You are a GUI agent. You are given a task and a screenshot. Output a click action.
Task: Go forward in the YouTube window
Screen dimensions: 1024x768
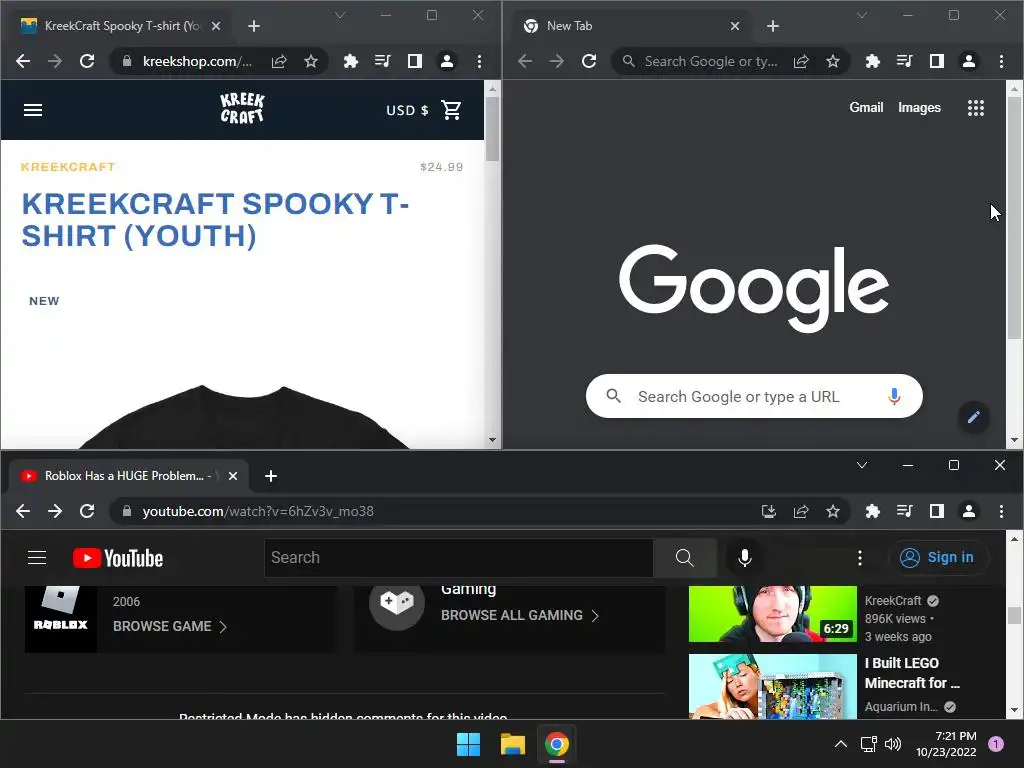point(55,511)
